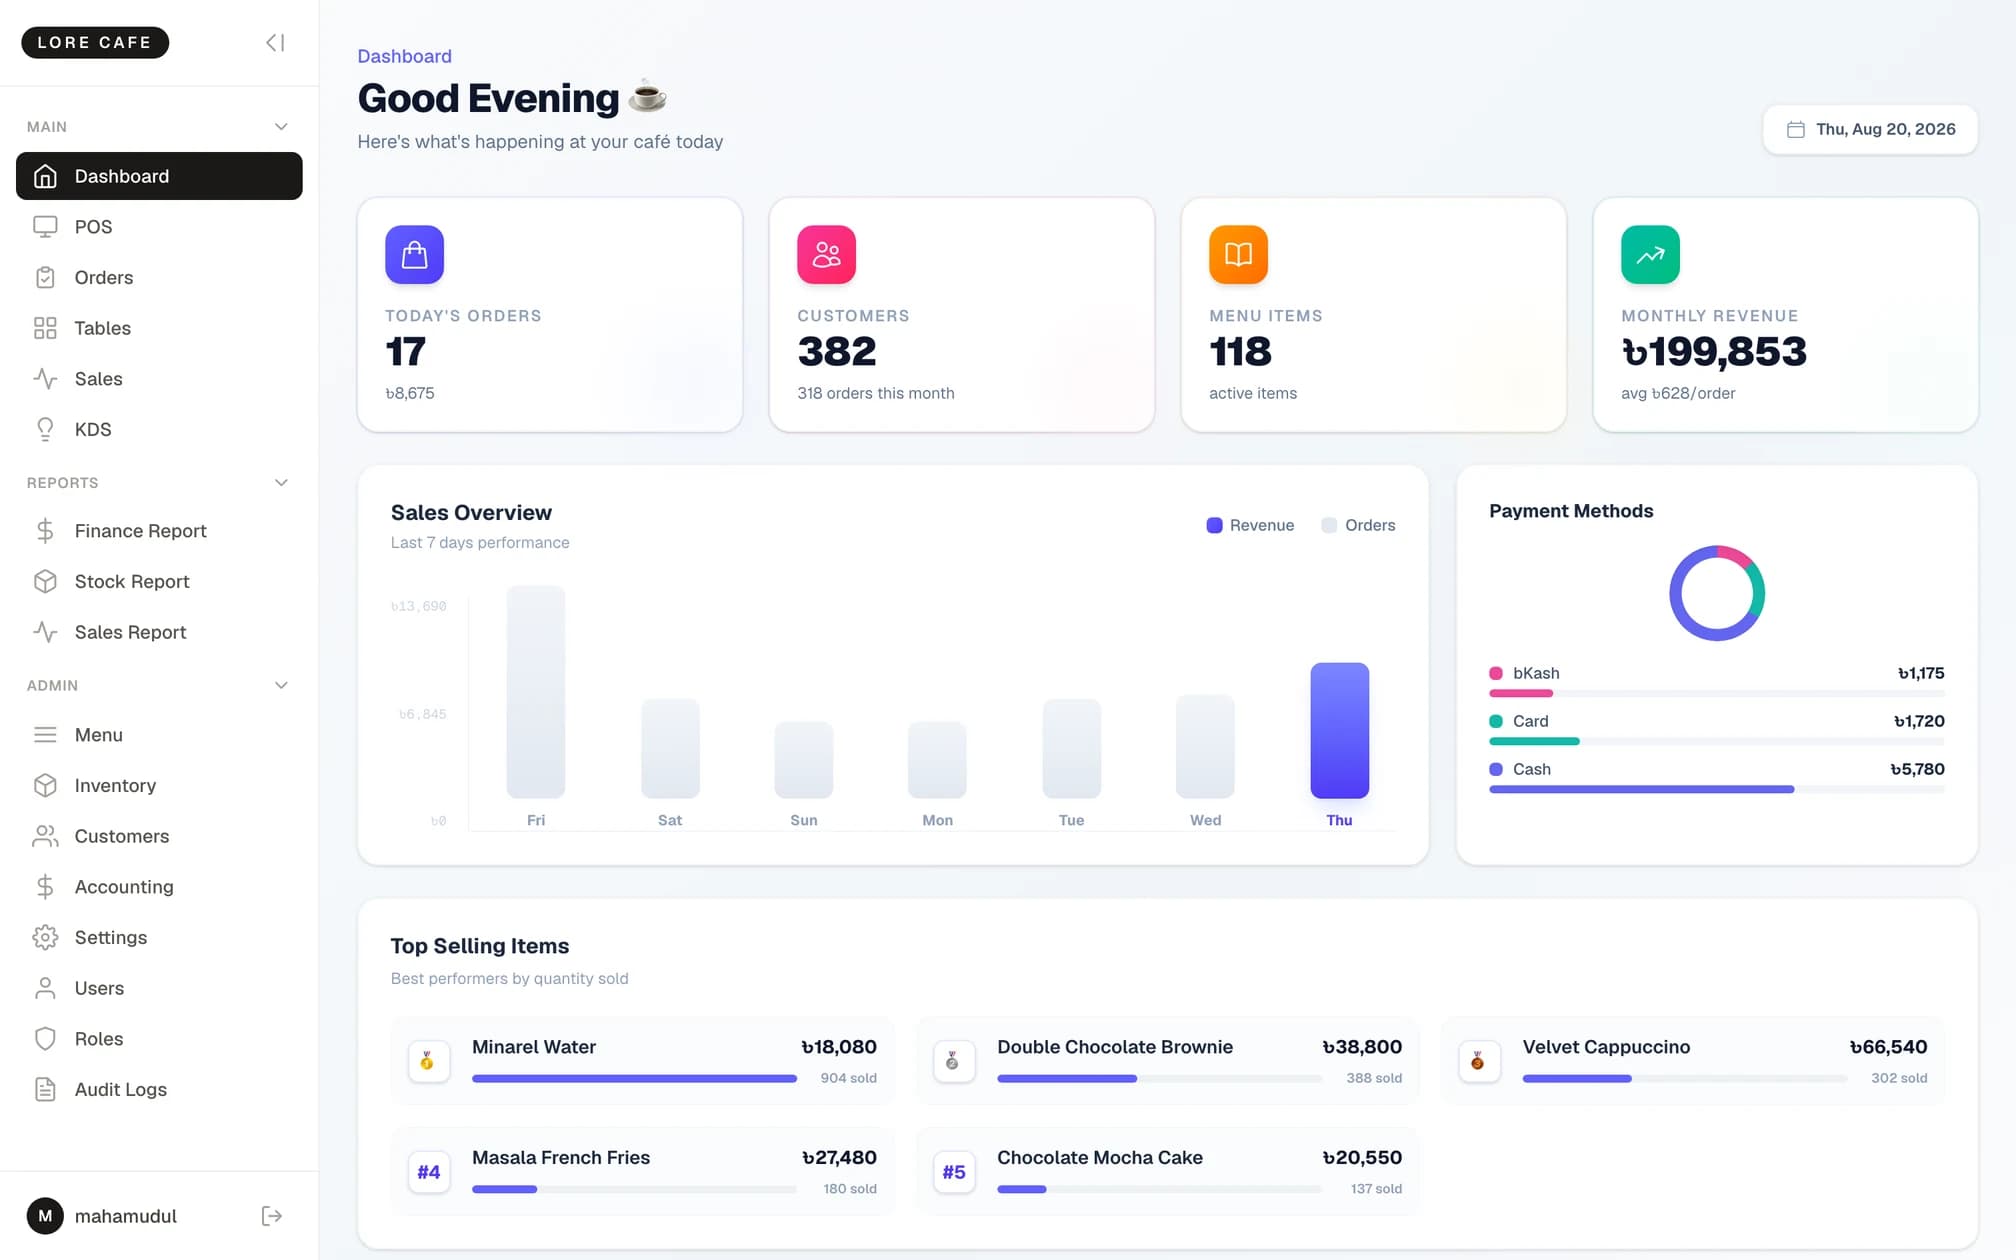The image size is (2016, 1260).
Task: Click the Chocolate Mocha Cake item name
Action: point(1099,1158)
